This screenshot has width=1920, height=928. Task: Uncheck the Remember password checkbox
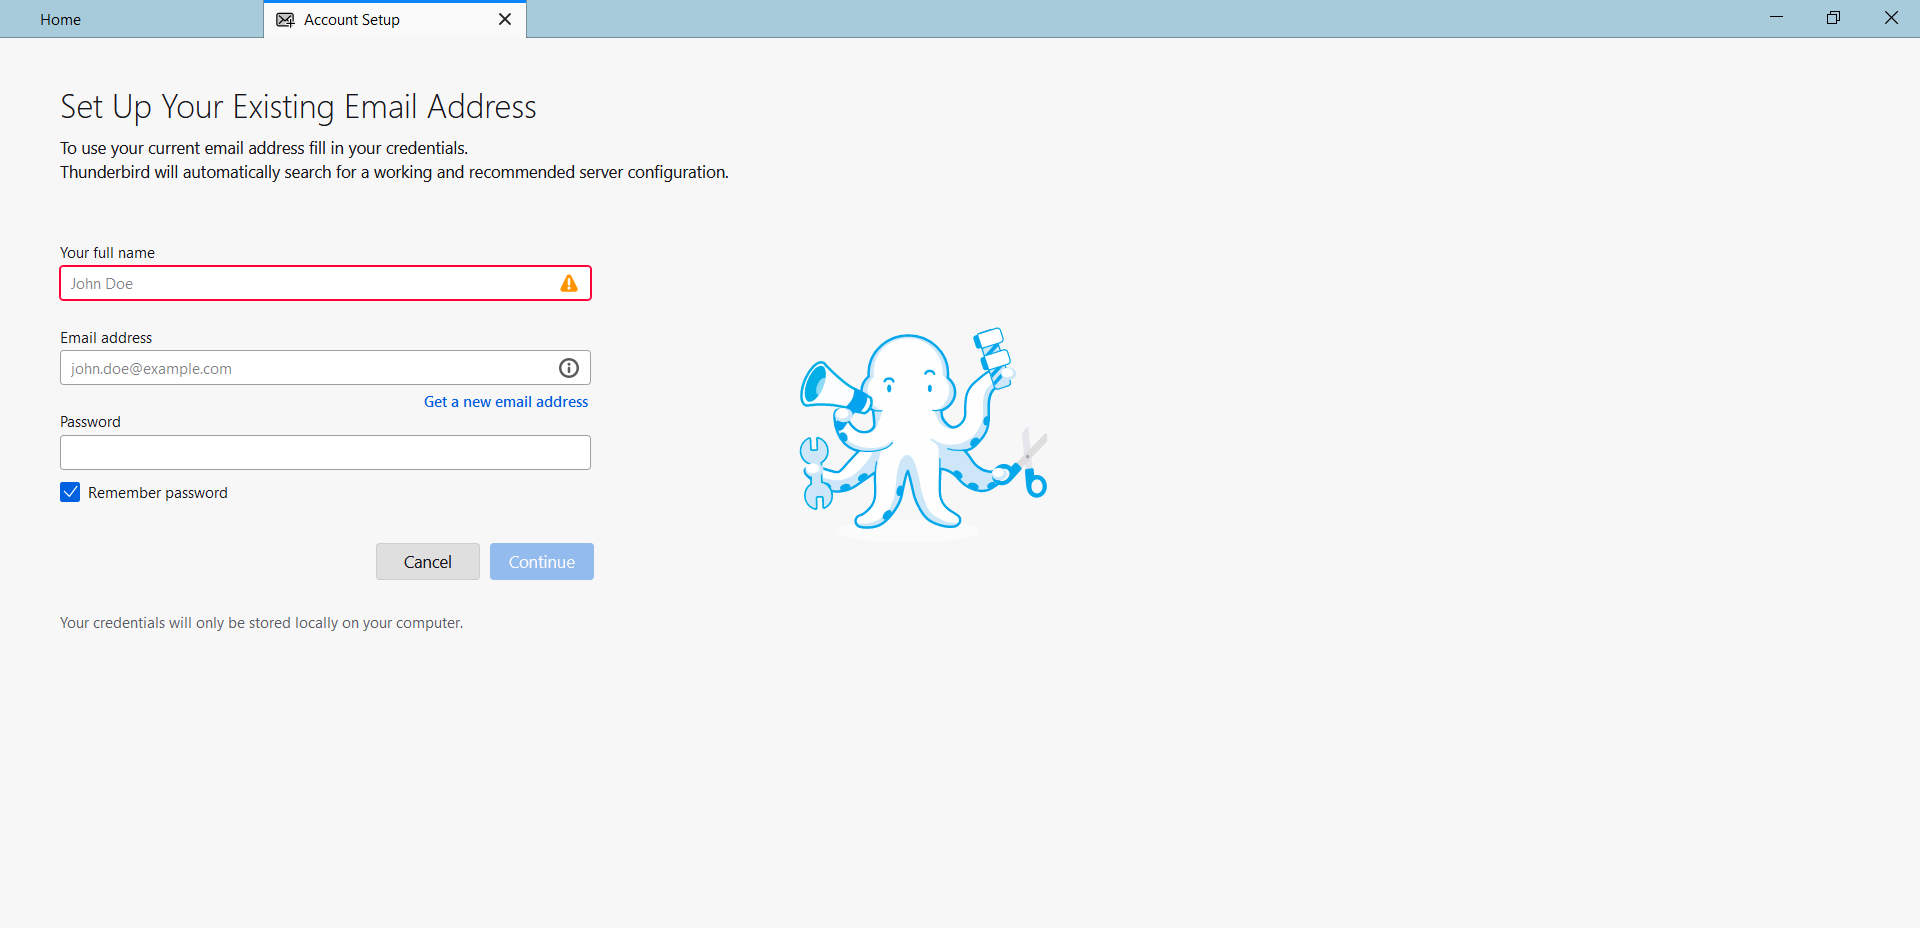click(x=69, y=491)
